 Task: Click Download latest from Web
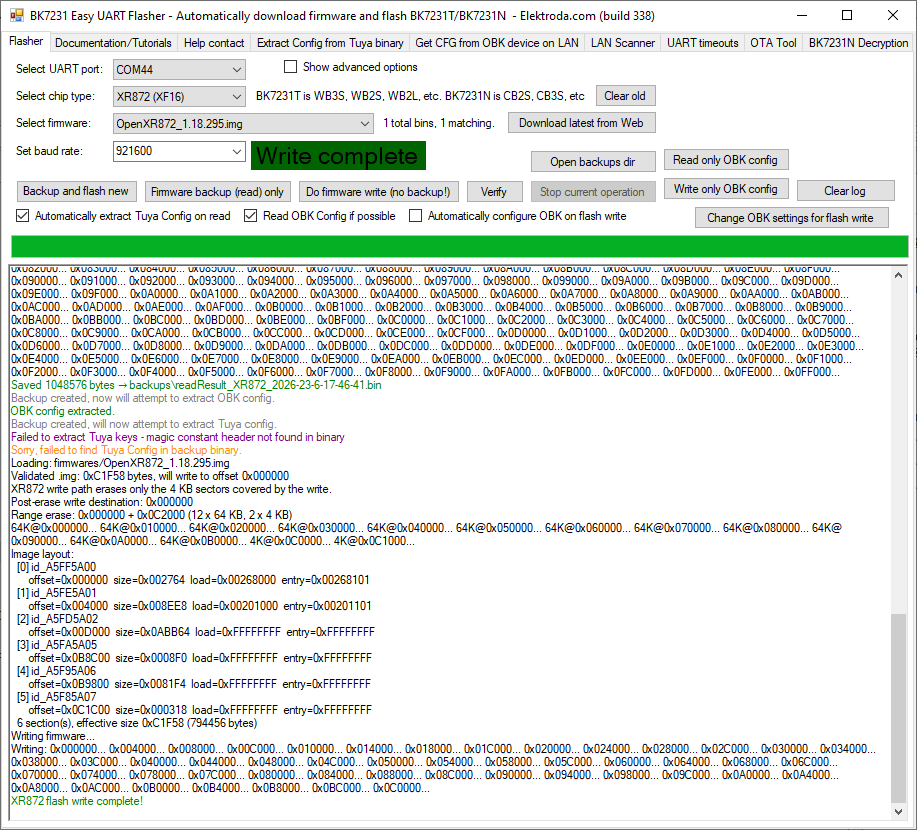pyautogui.click(x=581, y=123)
